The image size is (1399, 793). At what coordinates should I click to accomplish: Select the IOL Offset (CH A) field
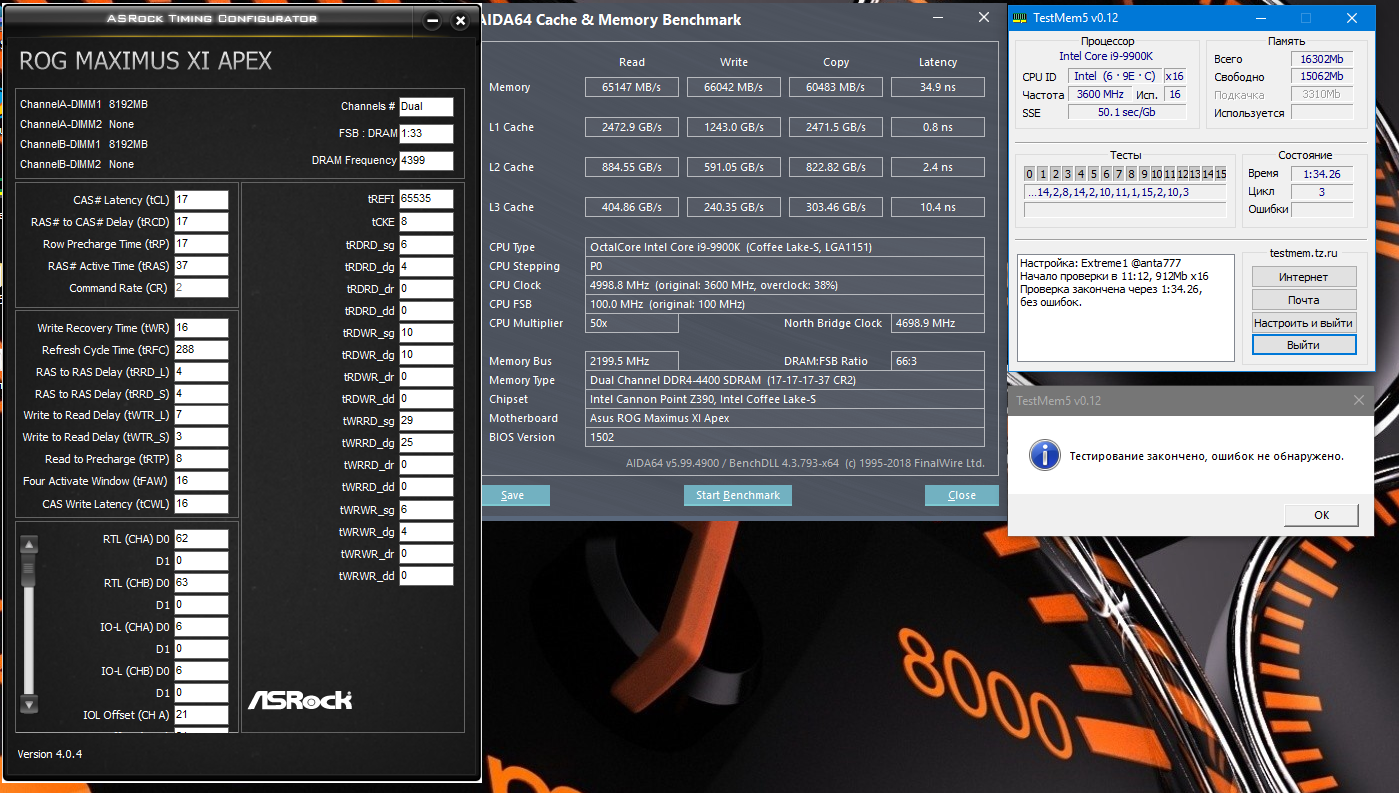pyautogui.click(x=201, y=715)
